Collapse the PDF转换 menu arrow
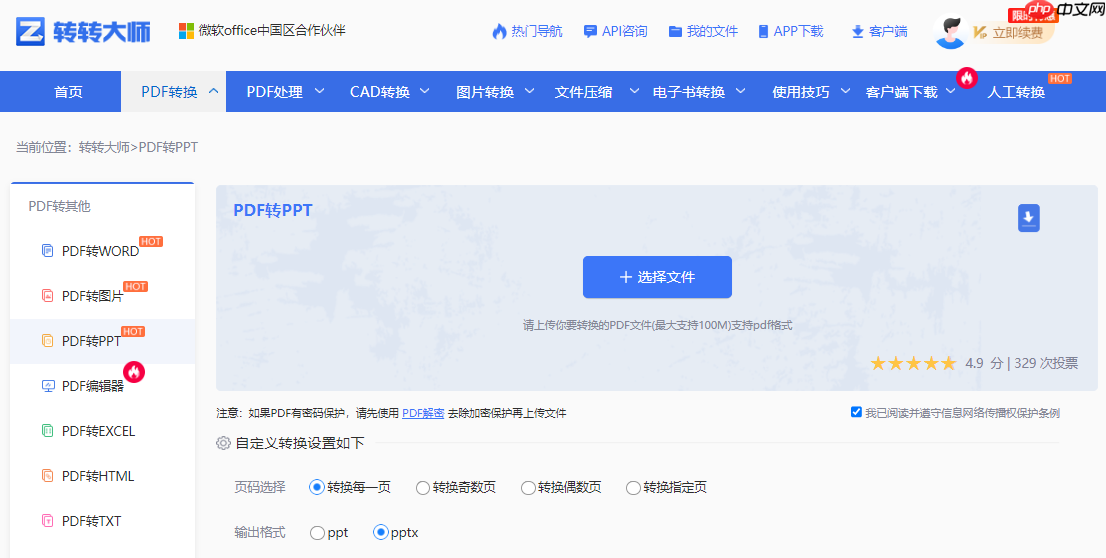1106x558 pixels. coord(214,90)
